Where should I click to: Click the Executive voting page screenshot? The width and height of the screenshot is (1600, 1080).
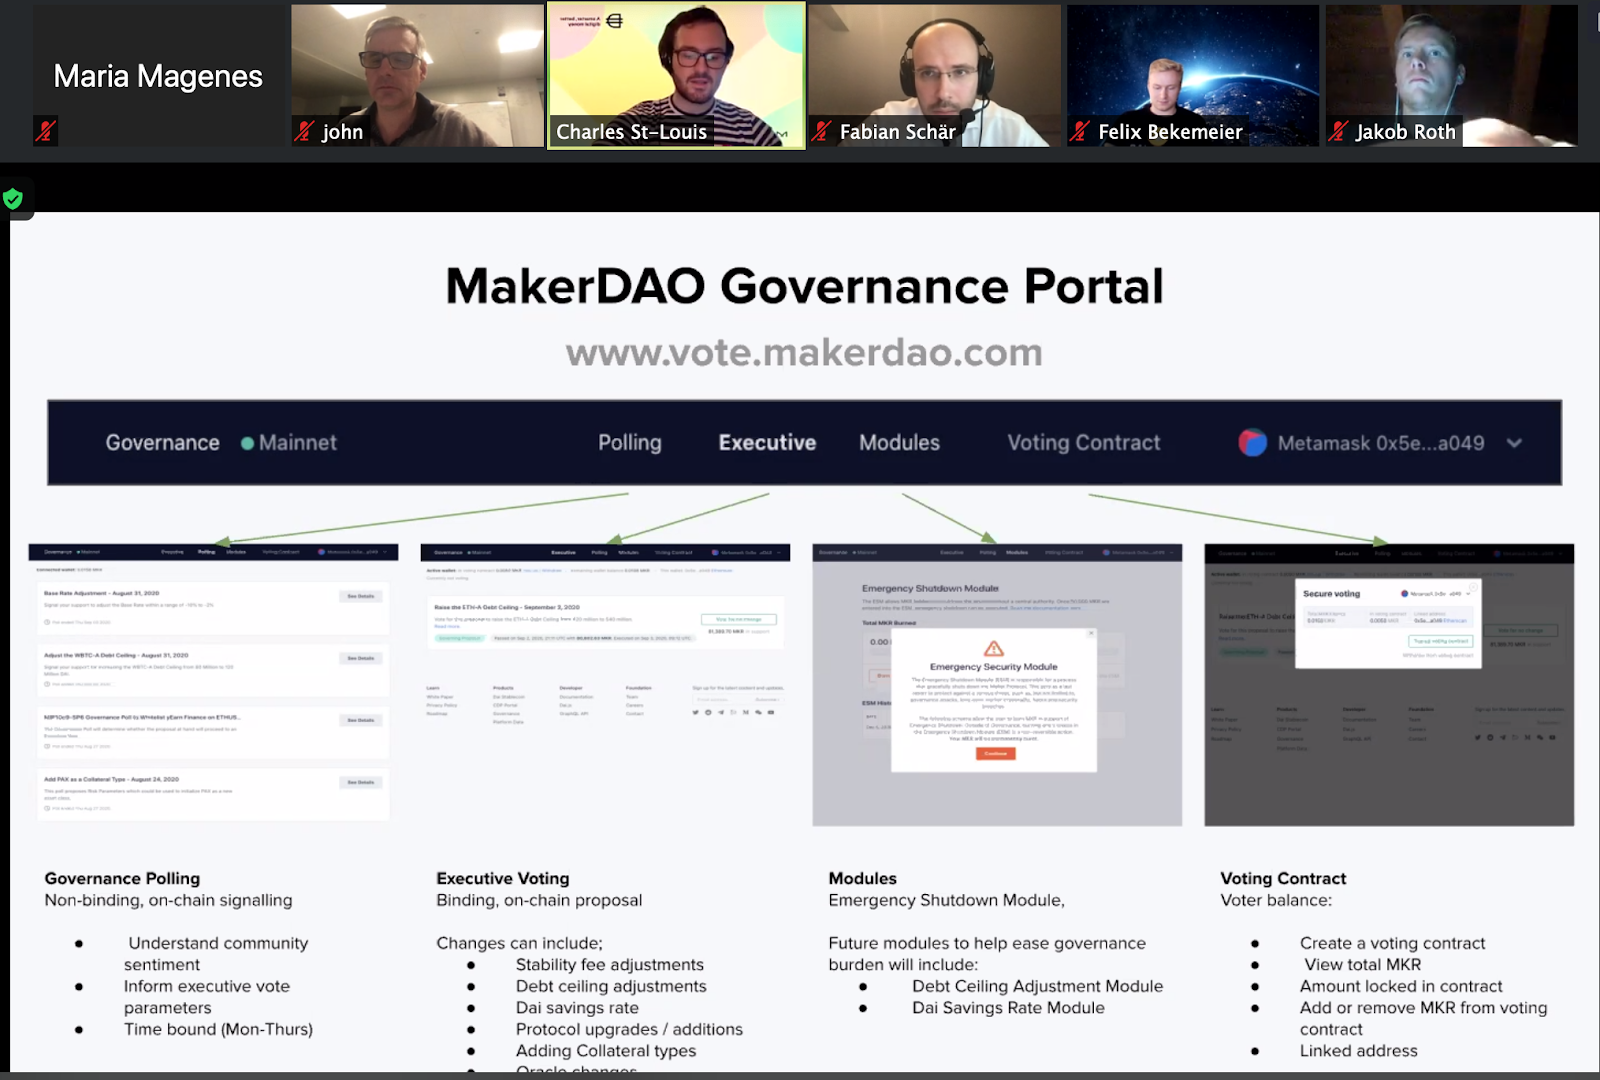(605, 685)
